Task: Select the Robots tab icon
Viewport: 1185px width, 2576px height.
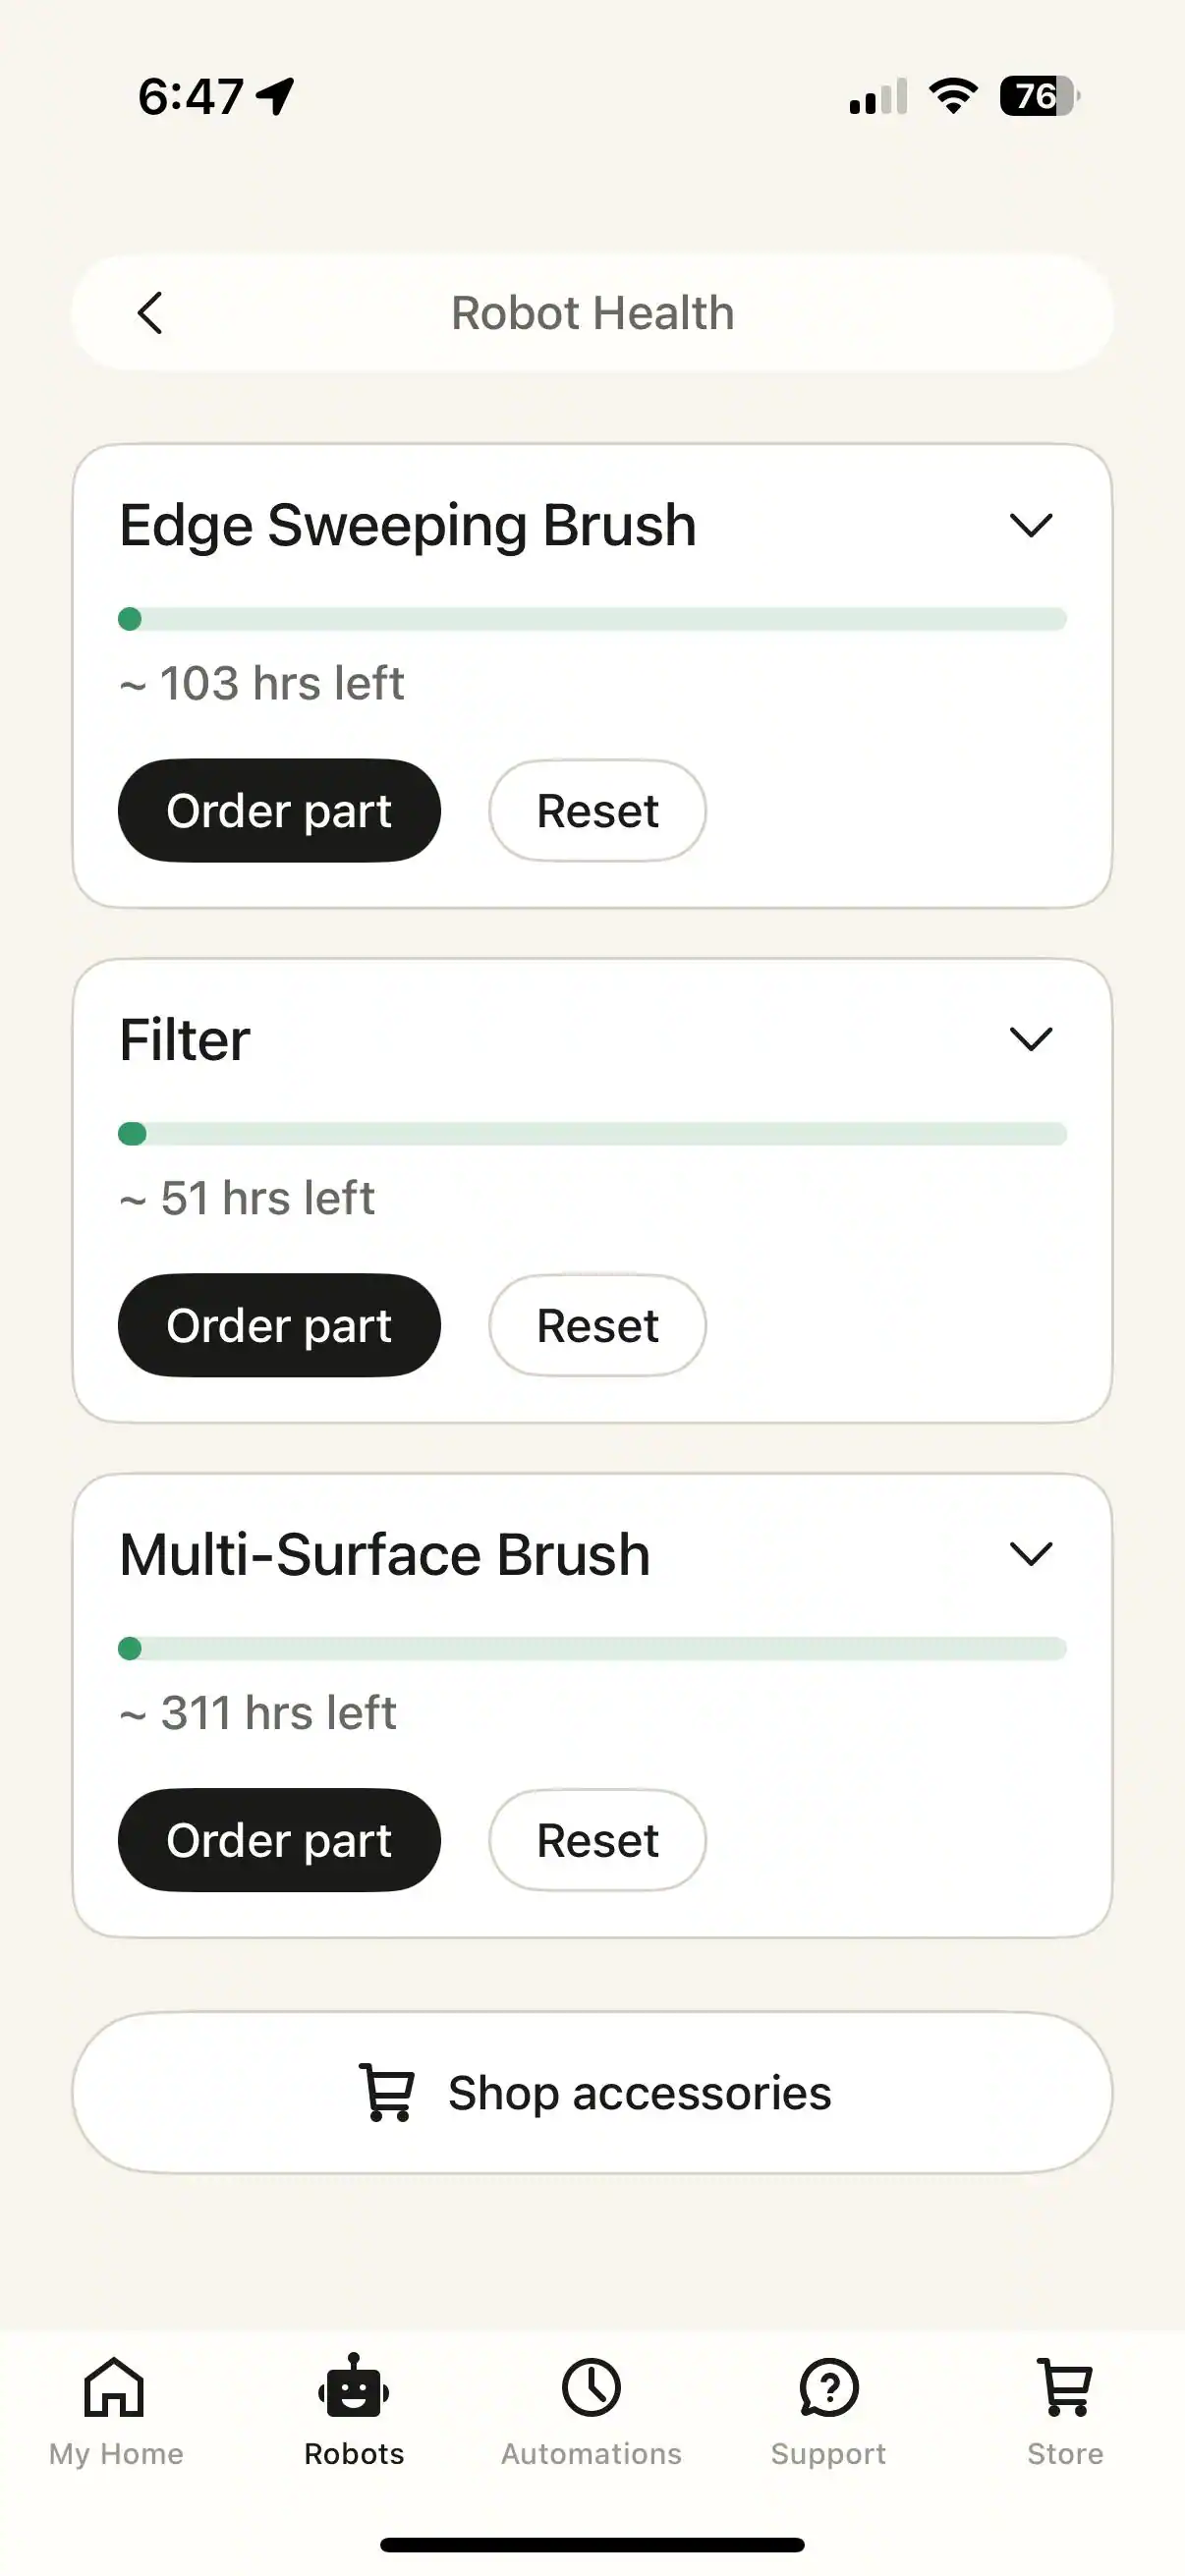Action: point(354,2388)
